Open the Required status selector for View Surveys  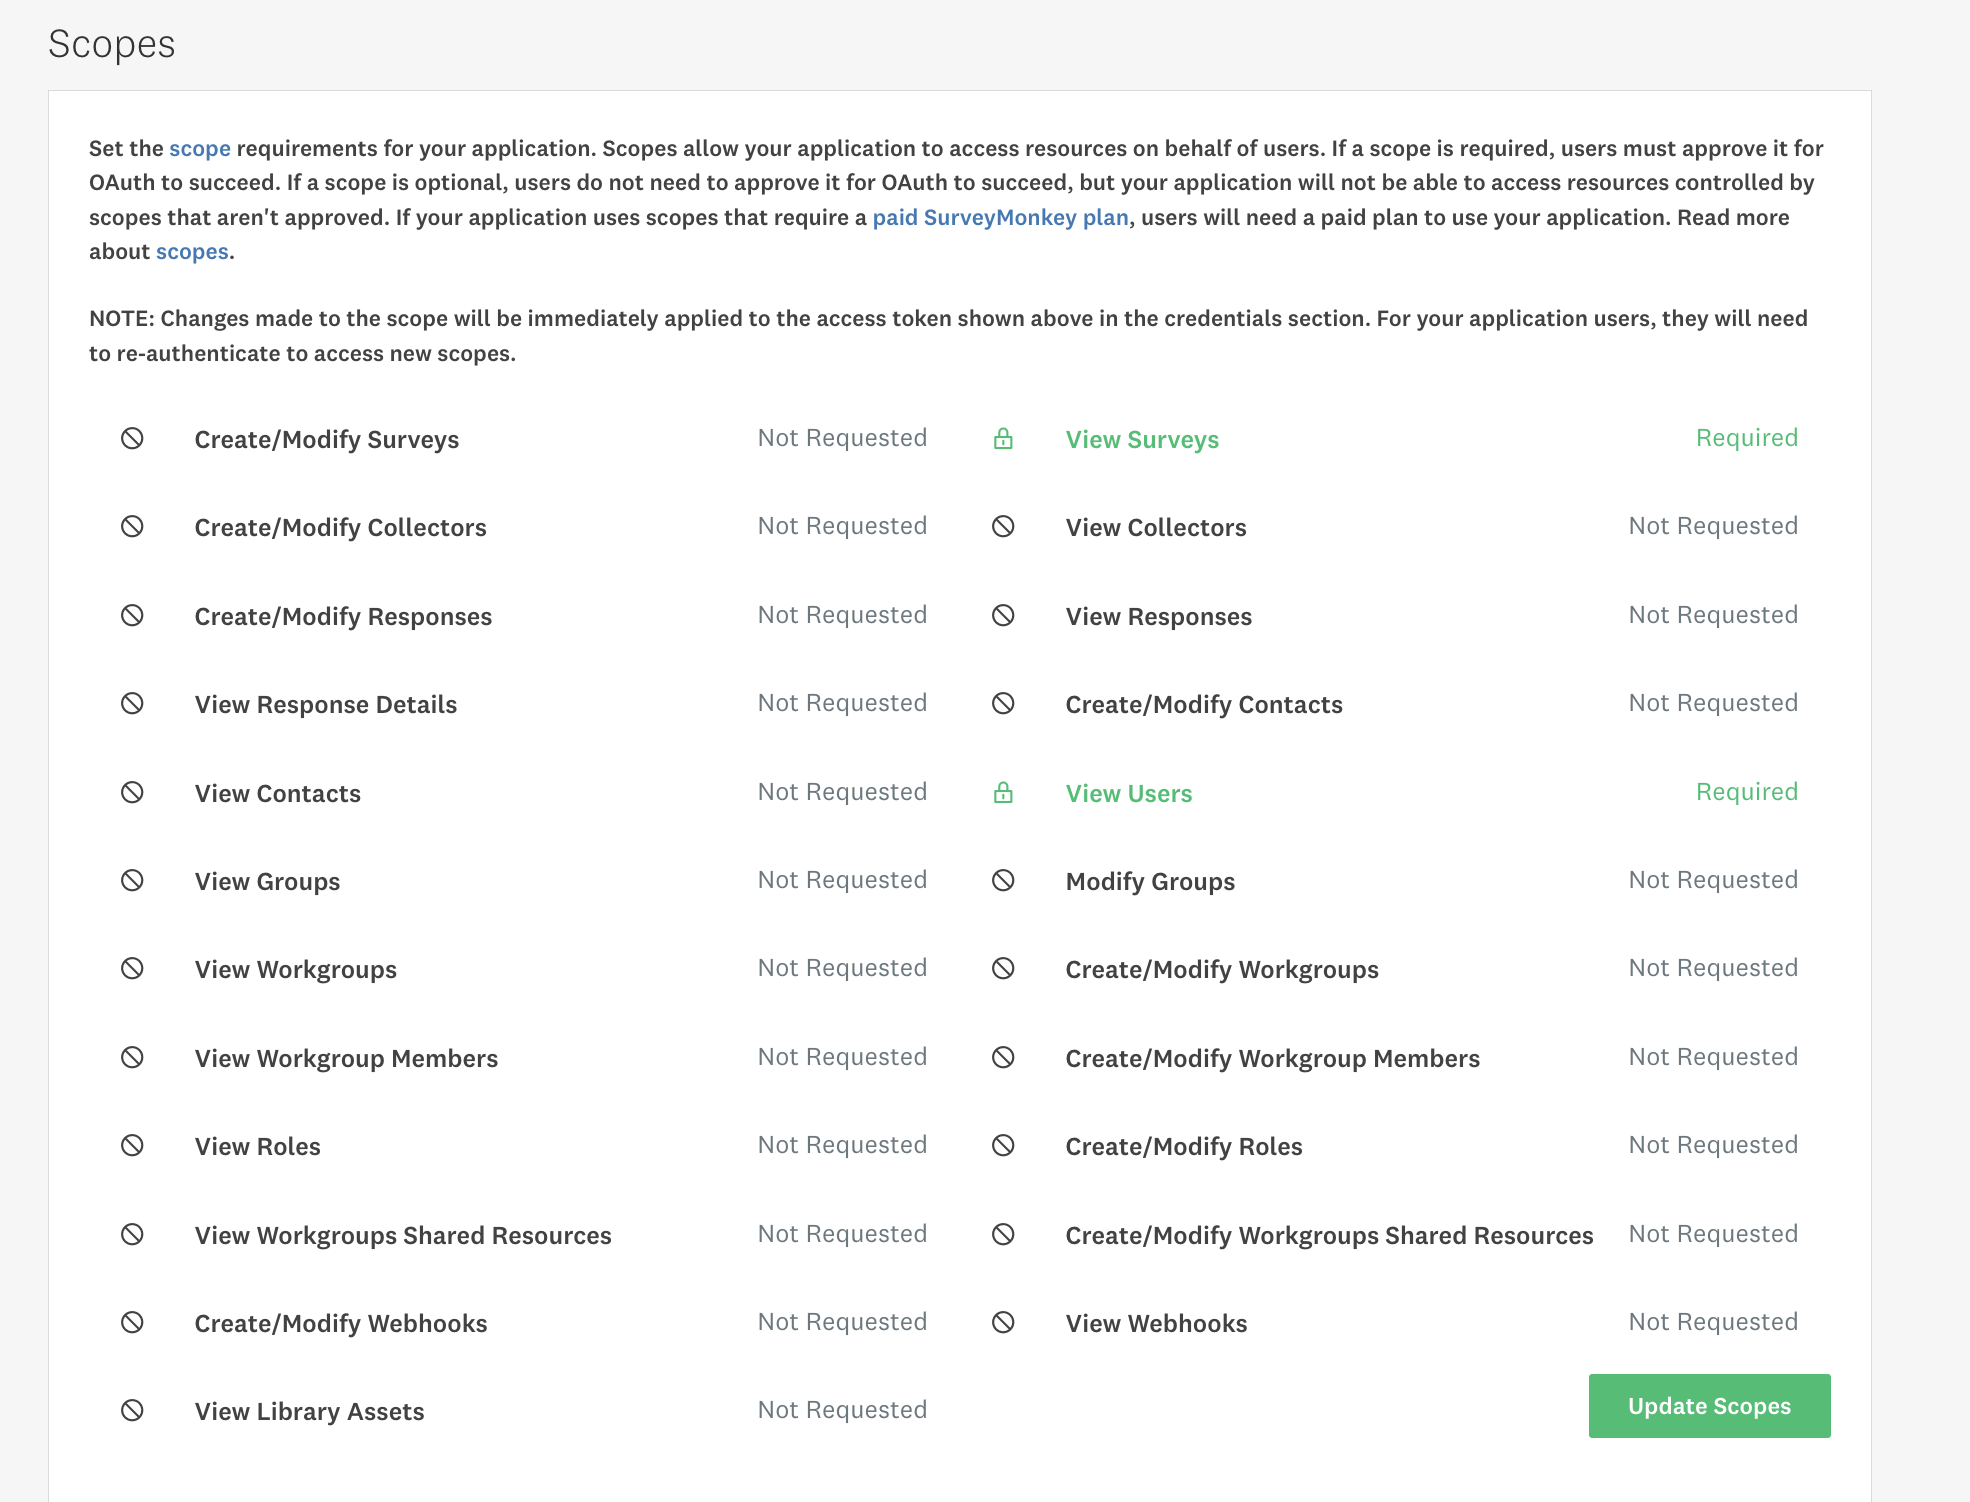(1746, 437)
